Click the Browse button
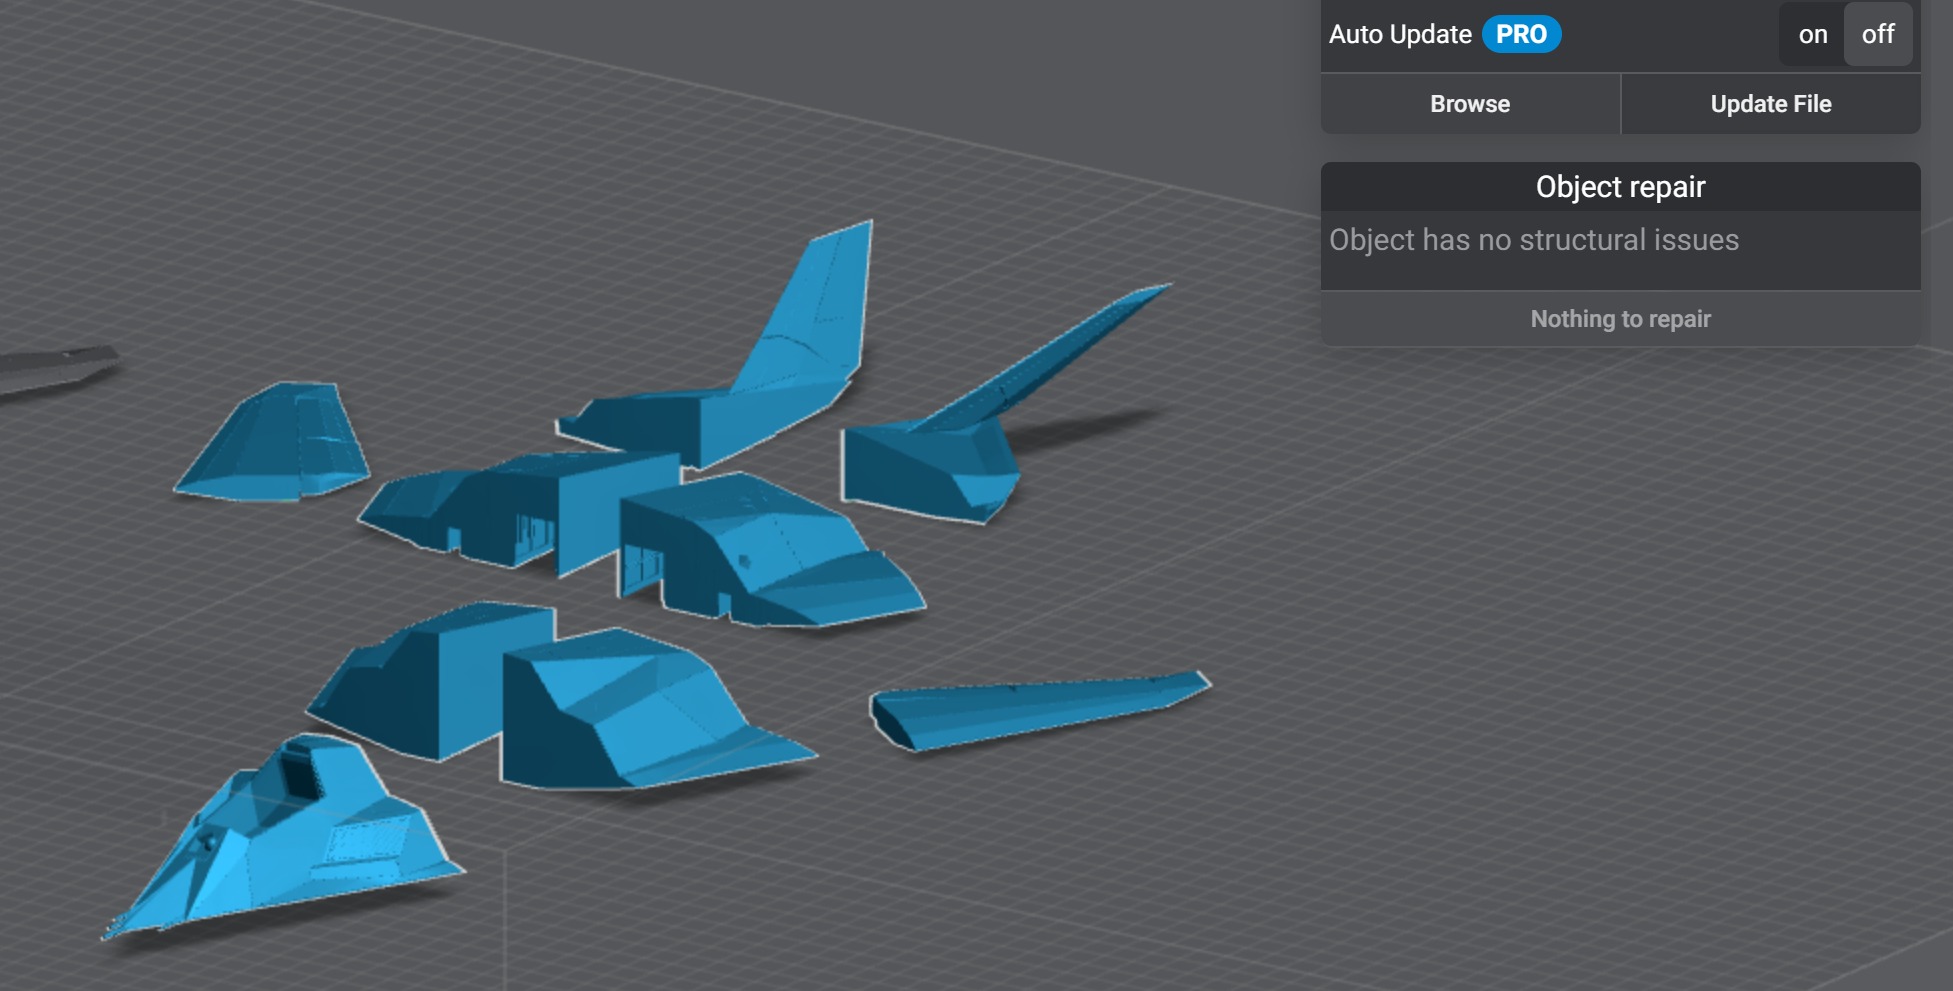Screen dimensions: 1953x991 pyautogui.click(x=1470, y=104)
